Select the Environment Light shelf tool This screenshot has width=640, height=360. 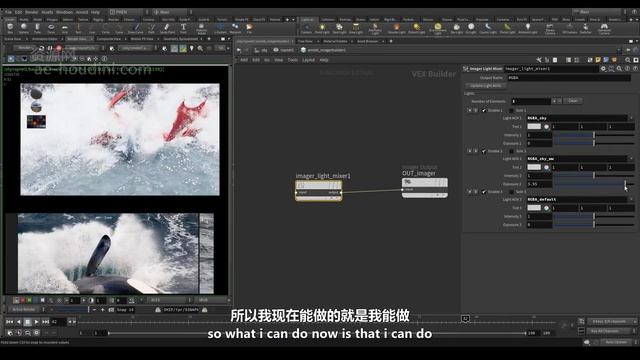click(438, 29)
